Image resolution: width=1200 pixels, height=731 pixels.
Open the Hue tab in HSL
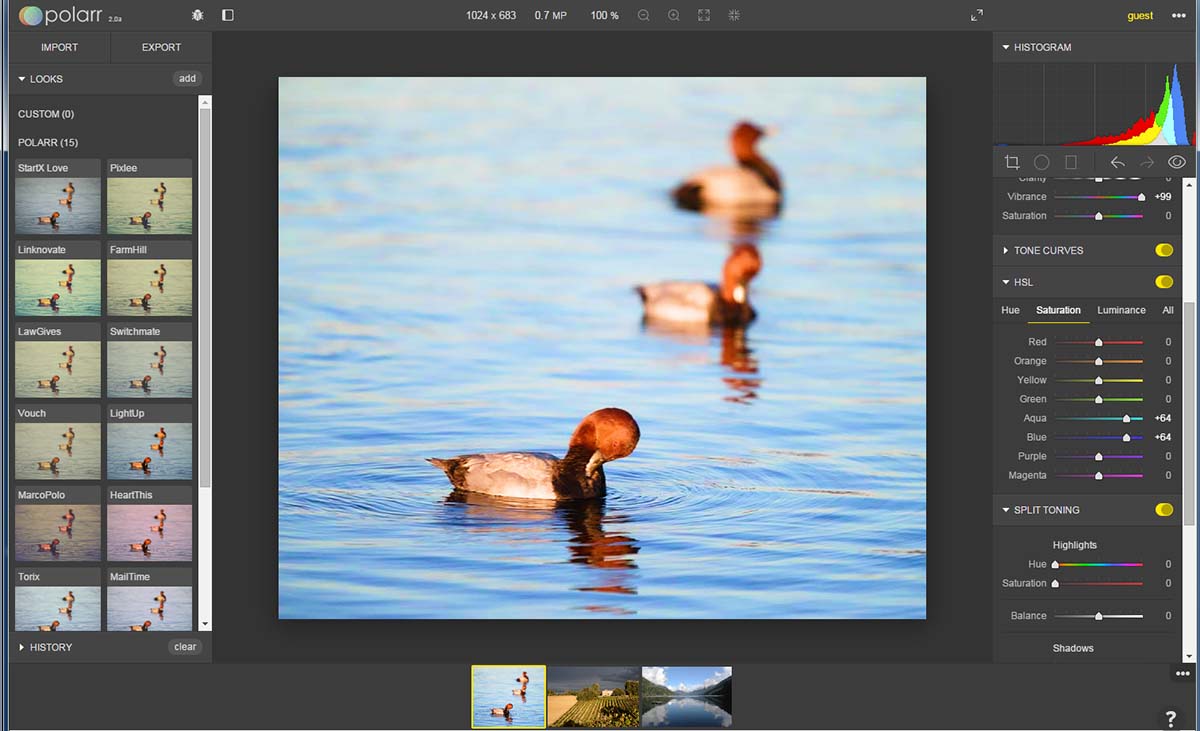tap(1010, 310)
